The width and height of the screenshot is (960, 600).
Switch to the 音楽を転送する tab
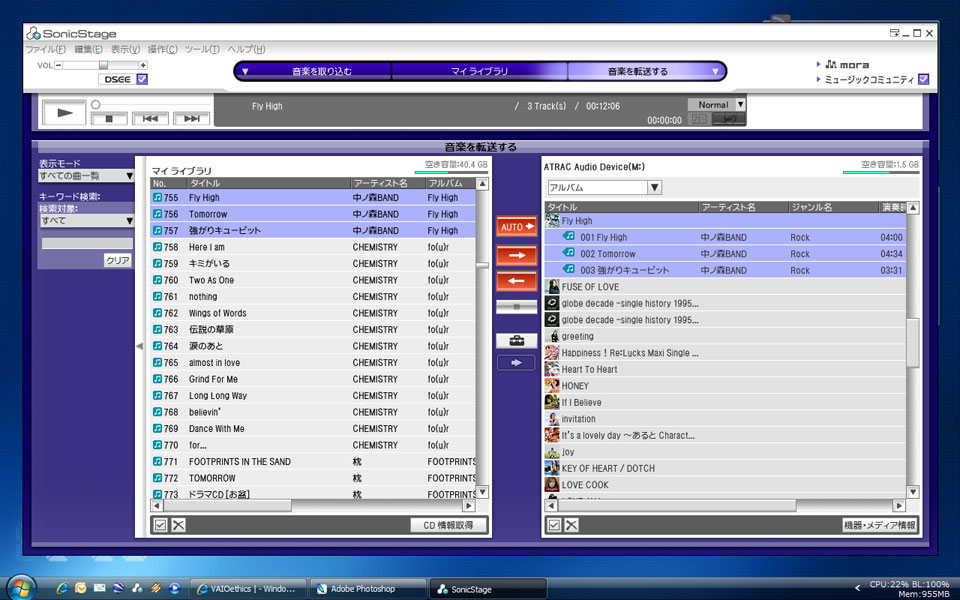coord(638,72)
